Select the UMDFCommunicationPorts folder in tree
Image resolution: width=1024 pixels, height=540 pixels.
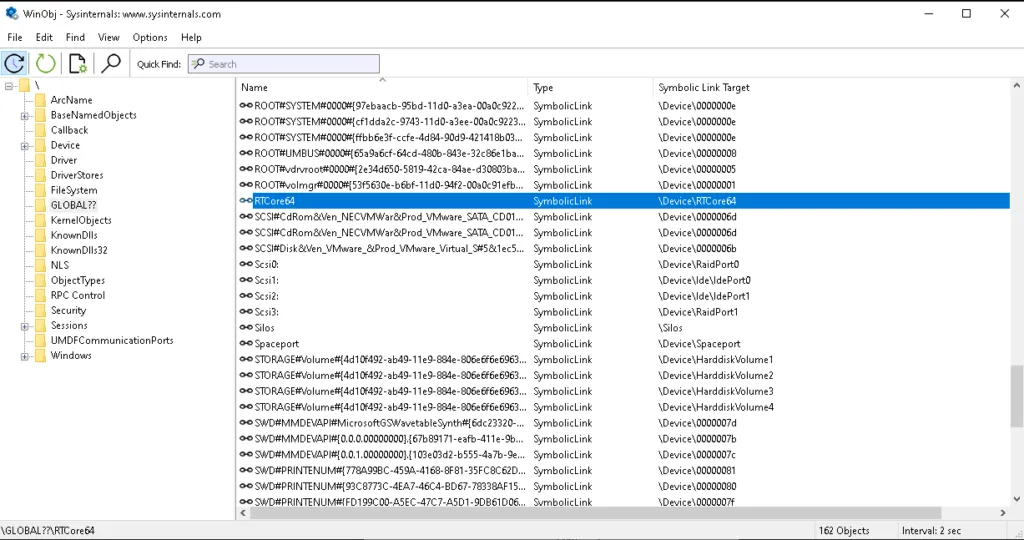112,340
